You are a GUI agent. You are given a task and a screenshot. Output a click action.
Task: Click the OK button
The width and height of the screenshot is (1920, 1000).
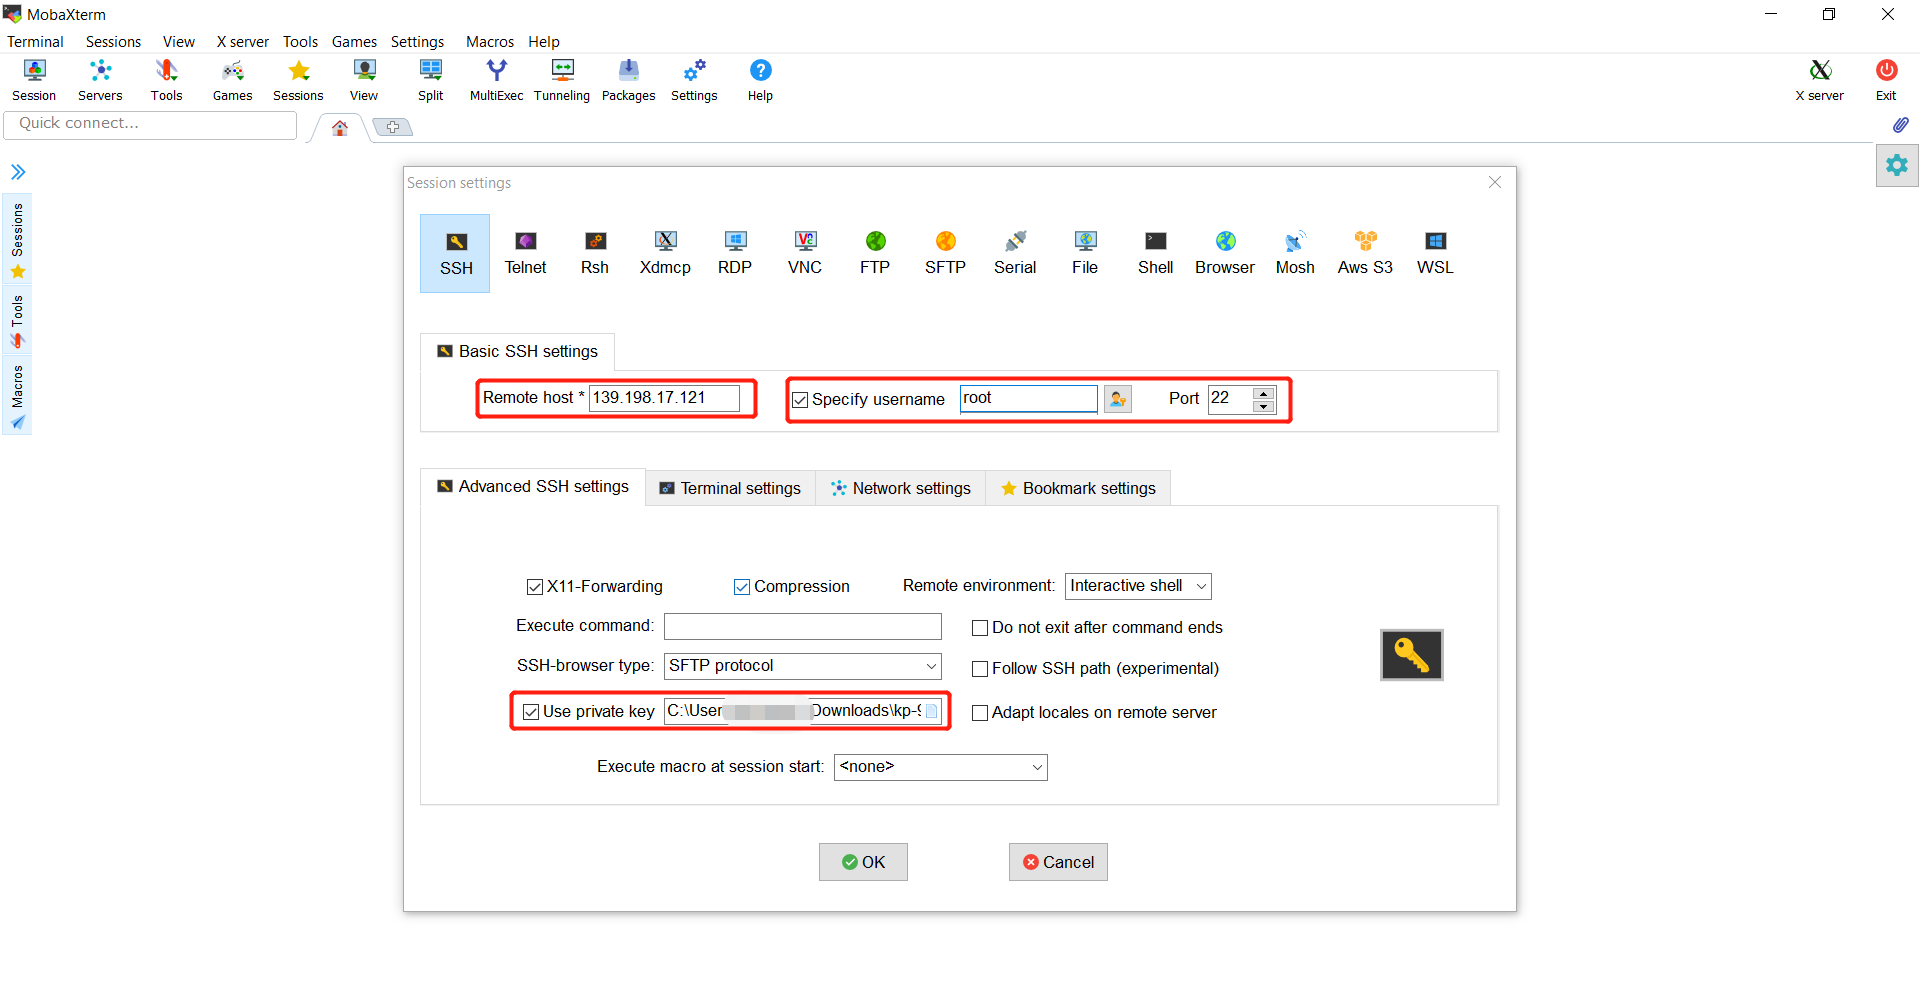click(x=863, y=862)
